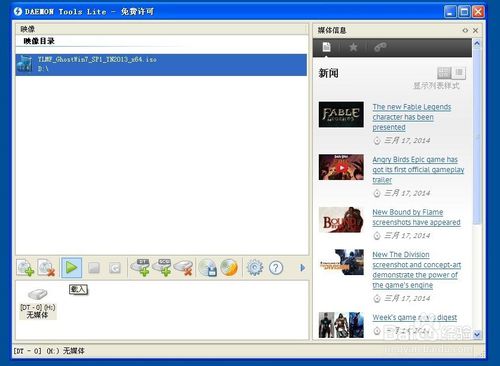Select the YLMF_GhostWin7 ISO image row
This screenshot has height=366, width=500.
pos(161,65)
